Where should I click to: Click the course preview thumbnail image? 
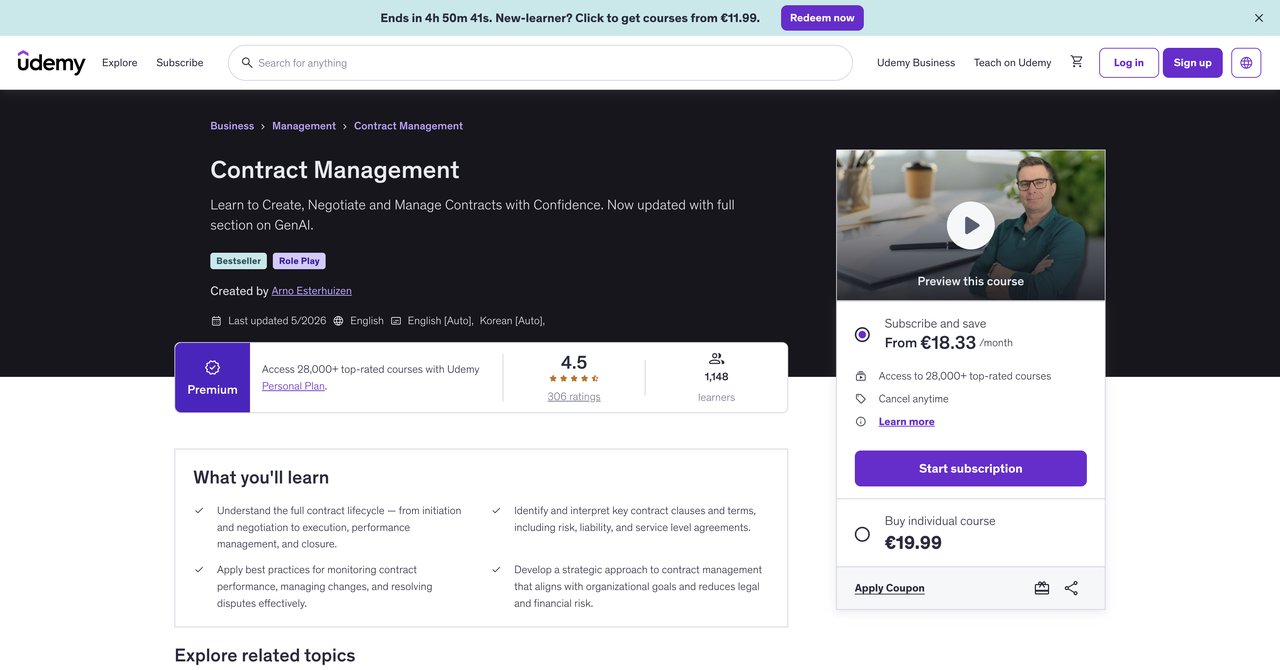(x=971, y=226)
